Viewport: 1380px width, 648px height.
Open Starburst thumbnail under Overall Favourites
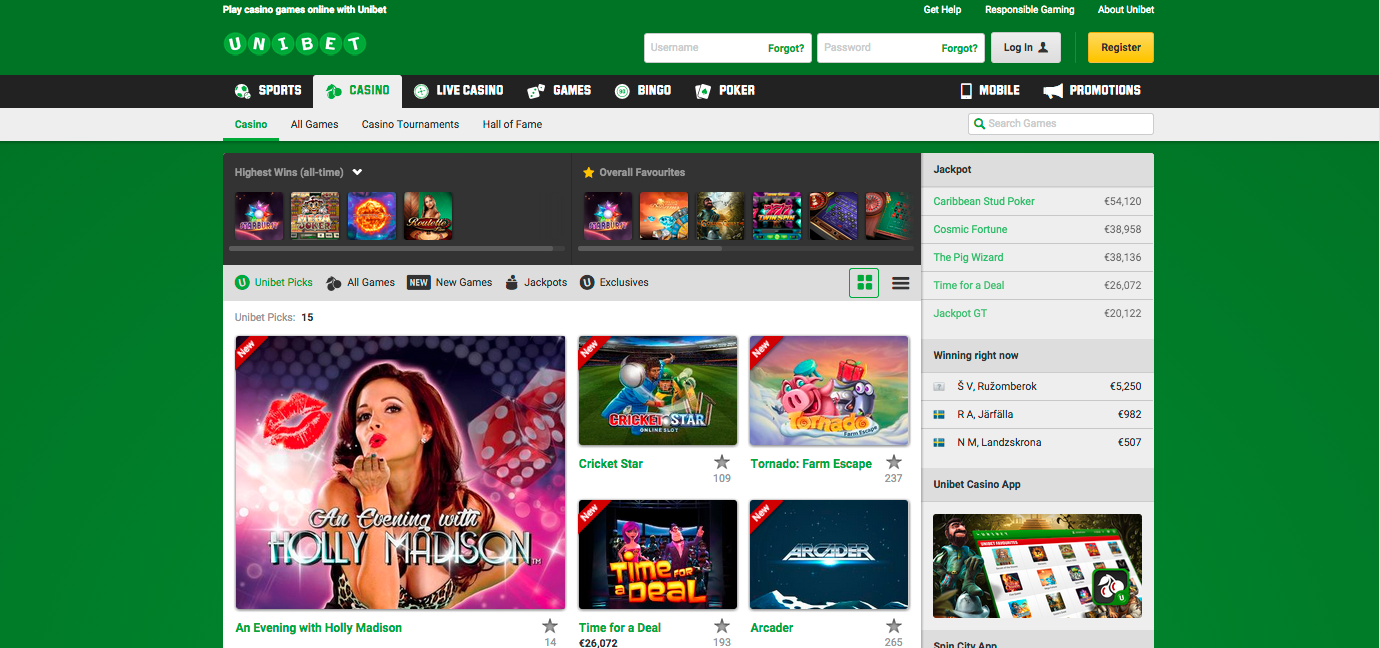608,216
